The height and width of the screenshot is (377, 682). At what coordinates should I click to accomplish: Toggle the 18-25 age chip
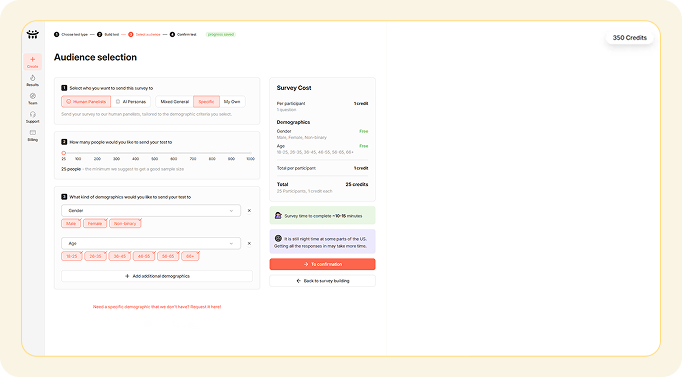[x=72, y=257]
